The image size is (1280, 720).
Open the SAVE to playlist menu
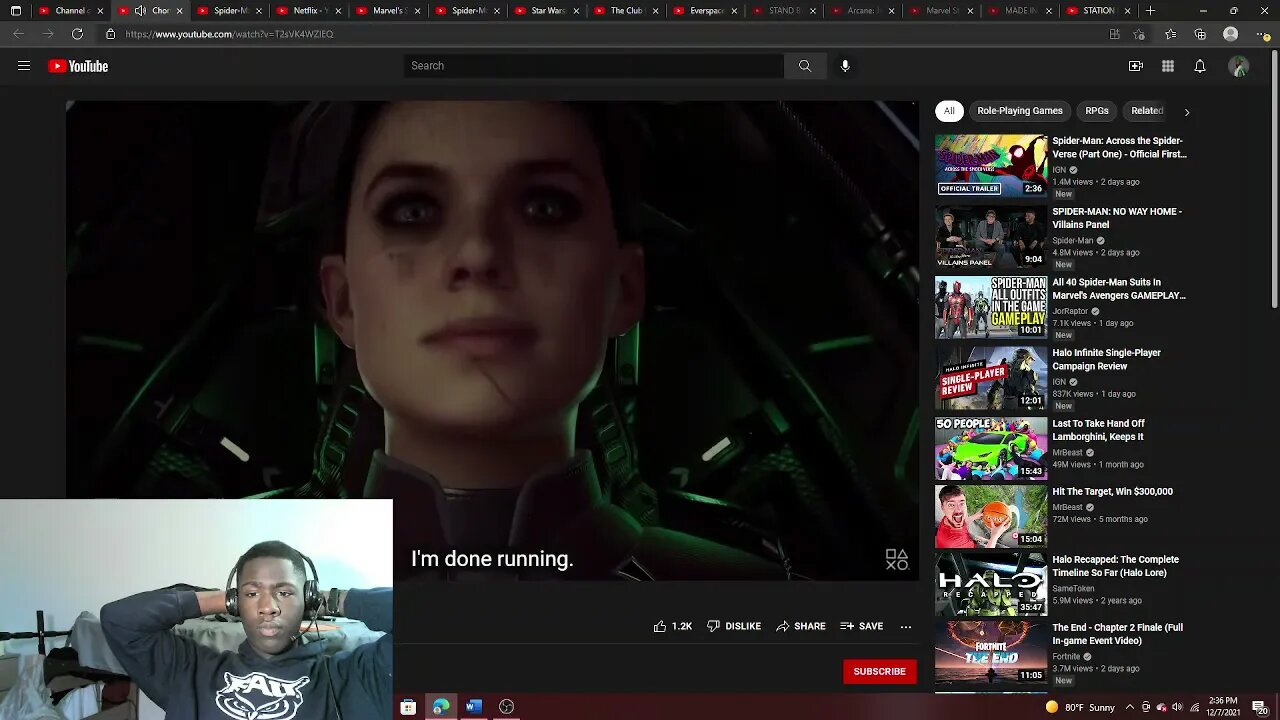(x=862, y=626)
